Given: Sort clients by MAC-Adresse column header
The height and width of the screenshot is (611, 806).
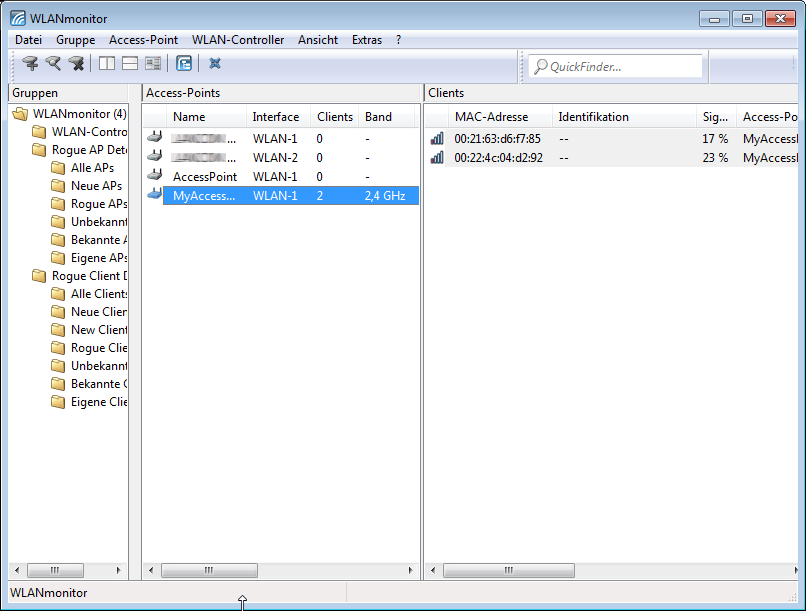Looking at the screenshot, I should tap(491, 117).
